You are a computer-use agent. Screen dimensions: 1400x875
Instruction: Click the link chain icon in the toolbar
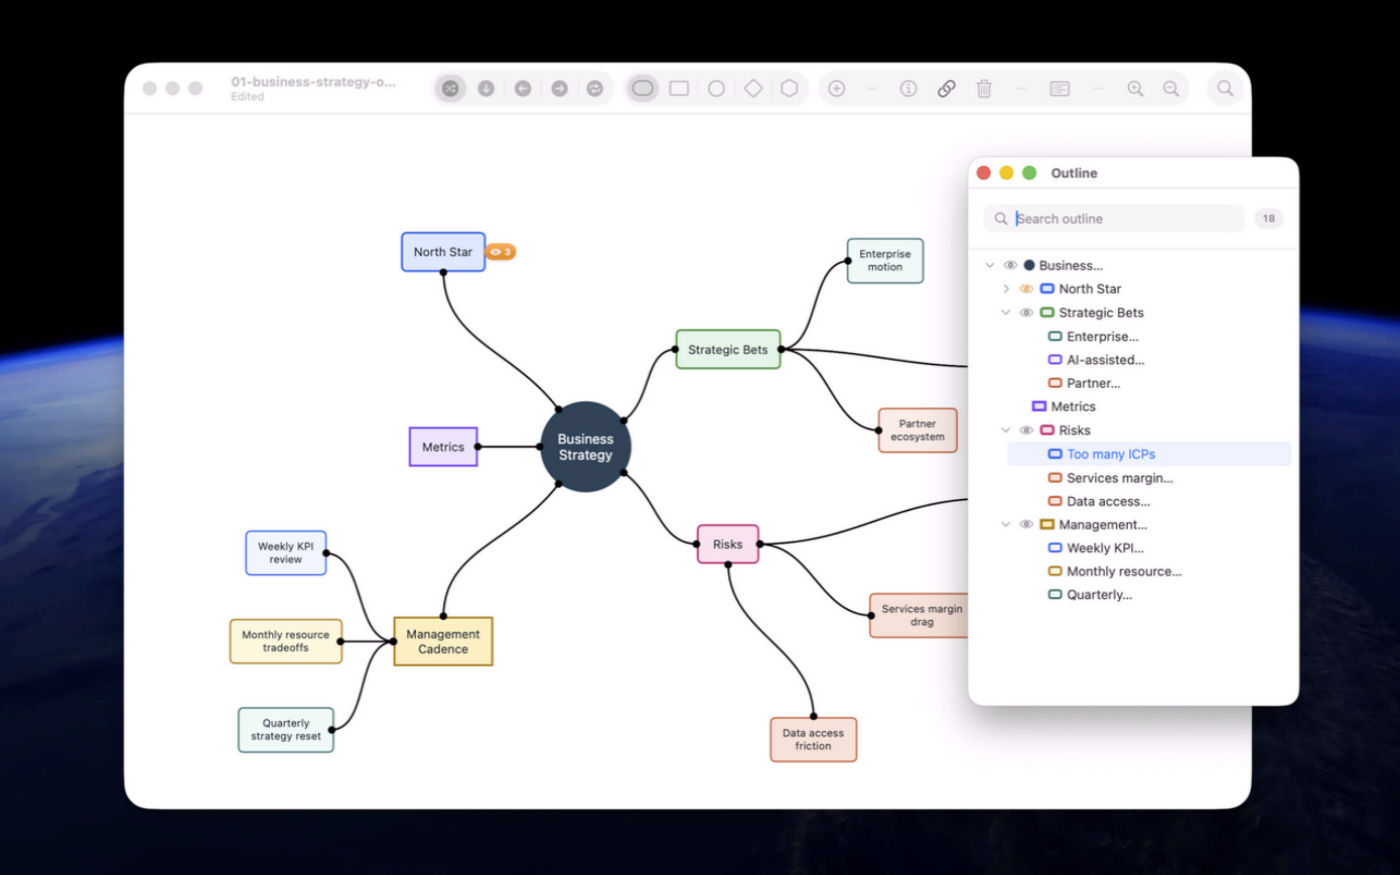[946, 89]
